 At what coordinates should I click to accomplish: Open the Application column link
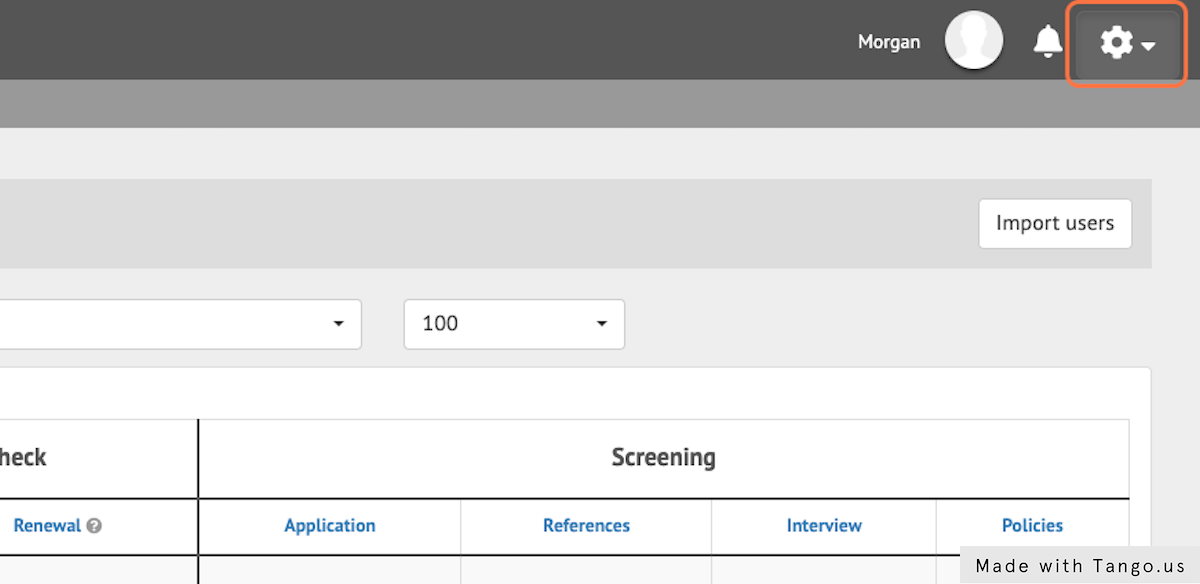(330, 525)
